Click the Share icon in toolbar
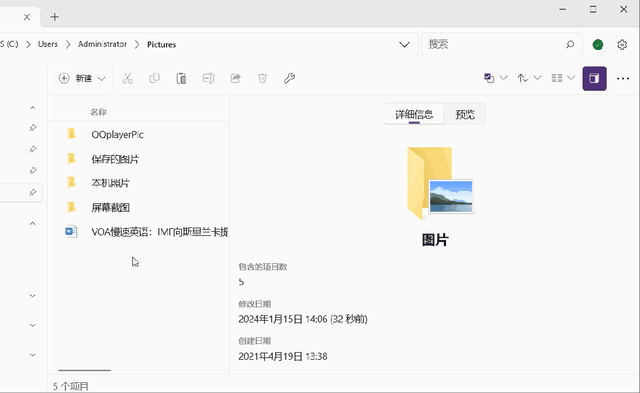Viewport: 640px width, 393px height. tap(236, 78)
